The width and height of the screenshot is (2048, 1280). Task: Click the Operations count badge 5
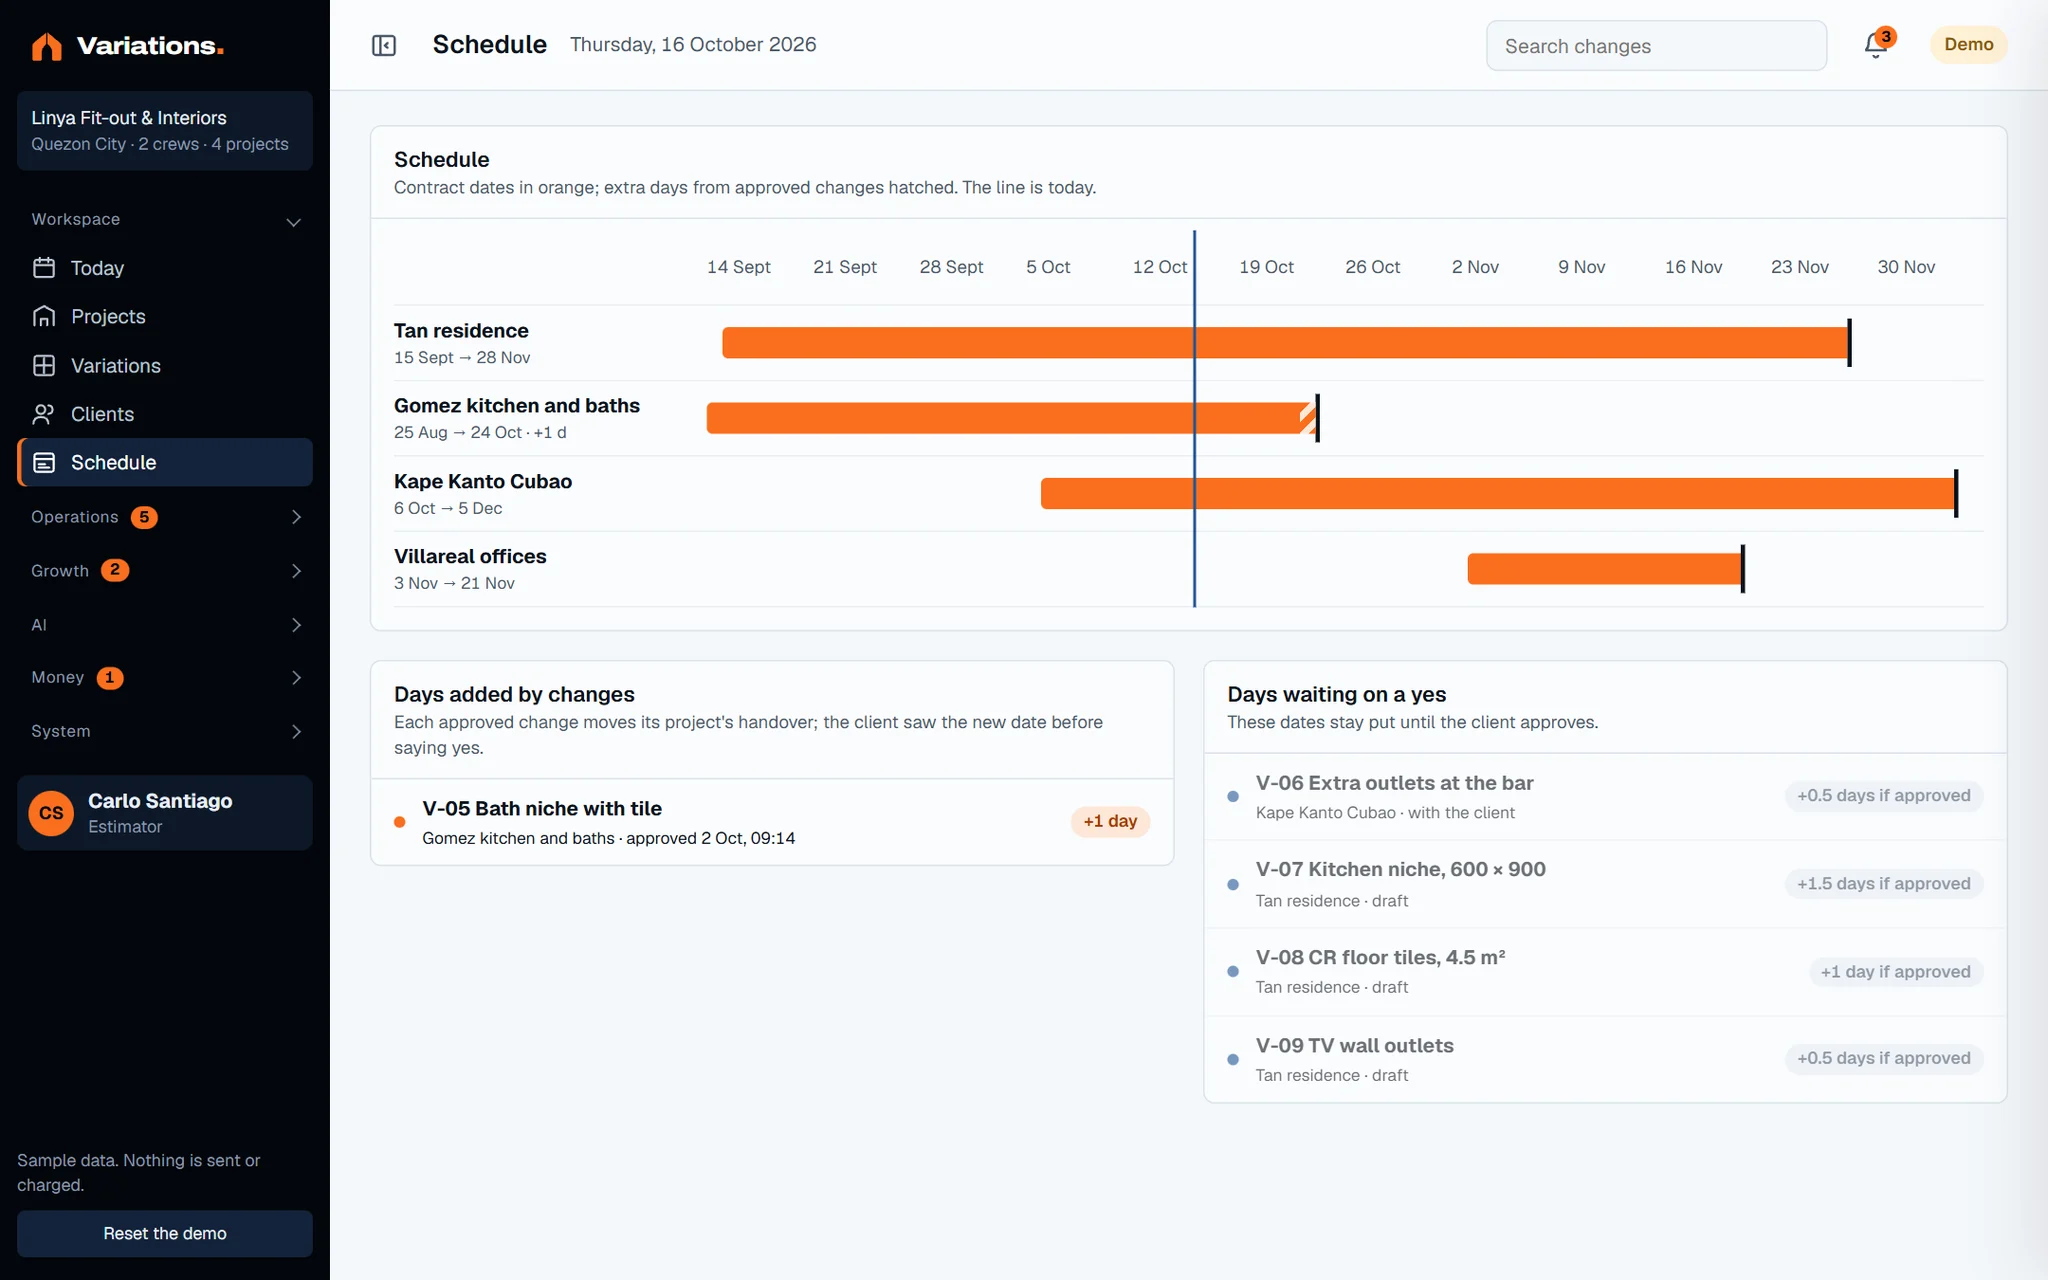tap(144, 517)
